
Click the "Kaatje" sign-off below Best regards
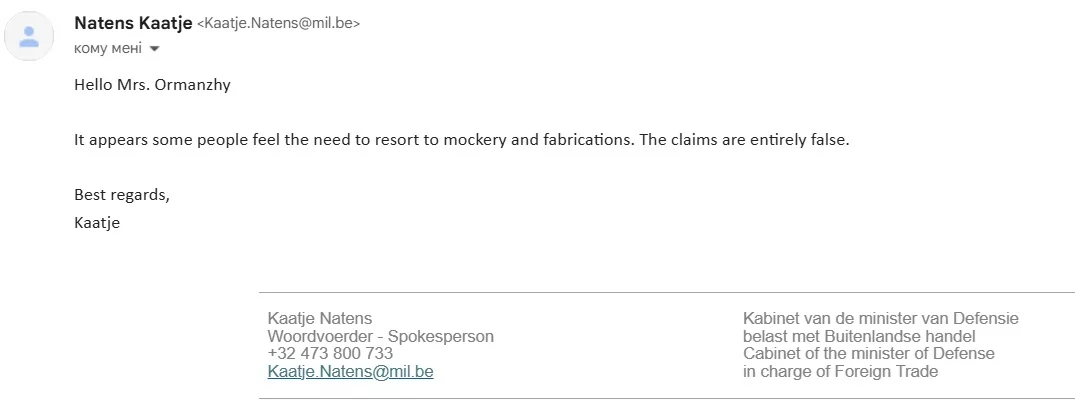[97, 223]
